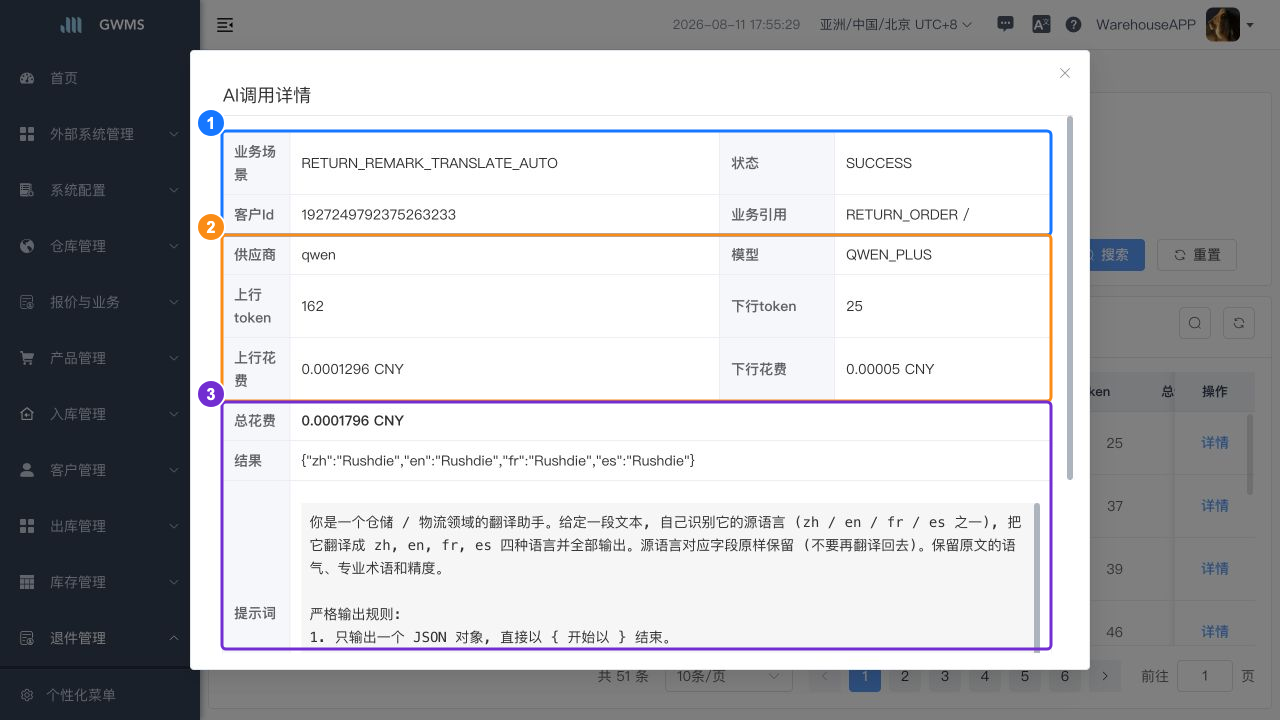Click the 客户Id value 1927249792375263233

point(379,214)
